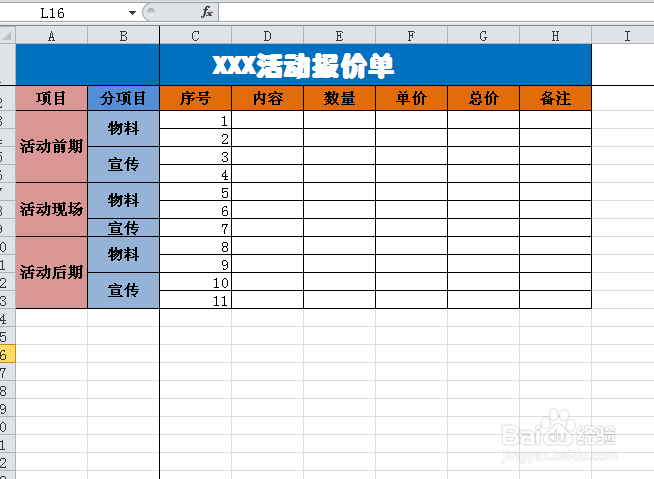Click the cell with sequence number 11

[196, 300]
